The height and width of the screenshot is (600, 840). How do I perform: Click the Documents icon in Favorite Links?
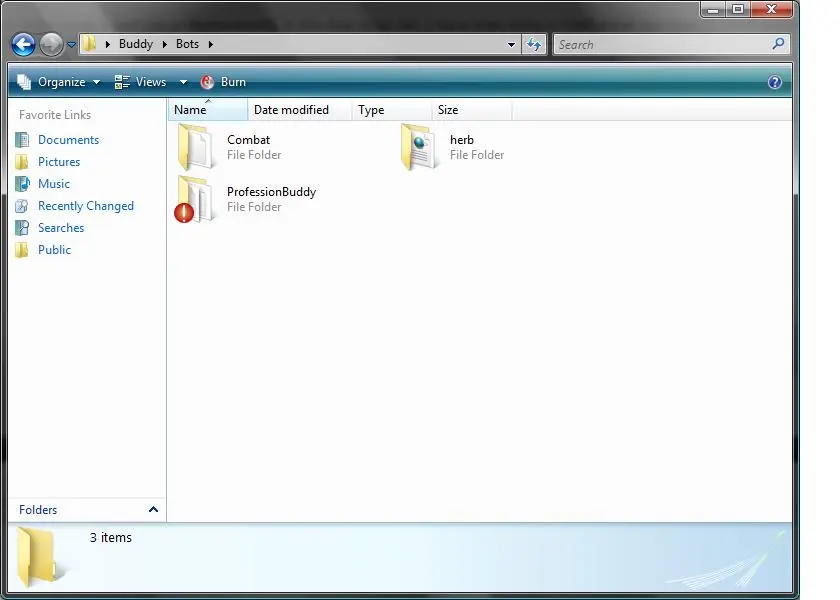pyautogui.click(x=22, y=140)
